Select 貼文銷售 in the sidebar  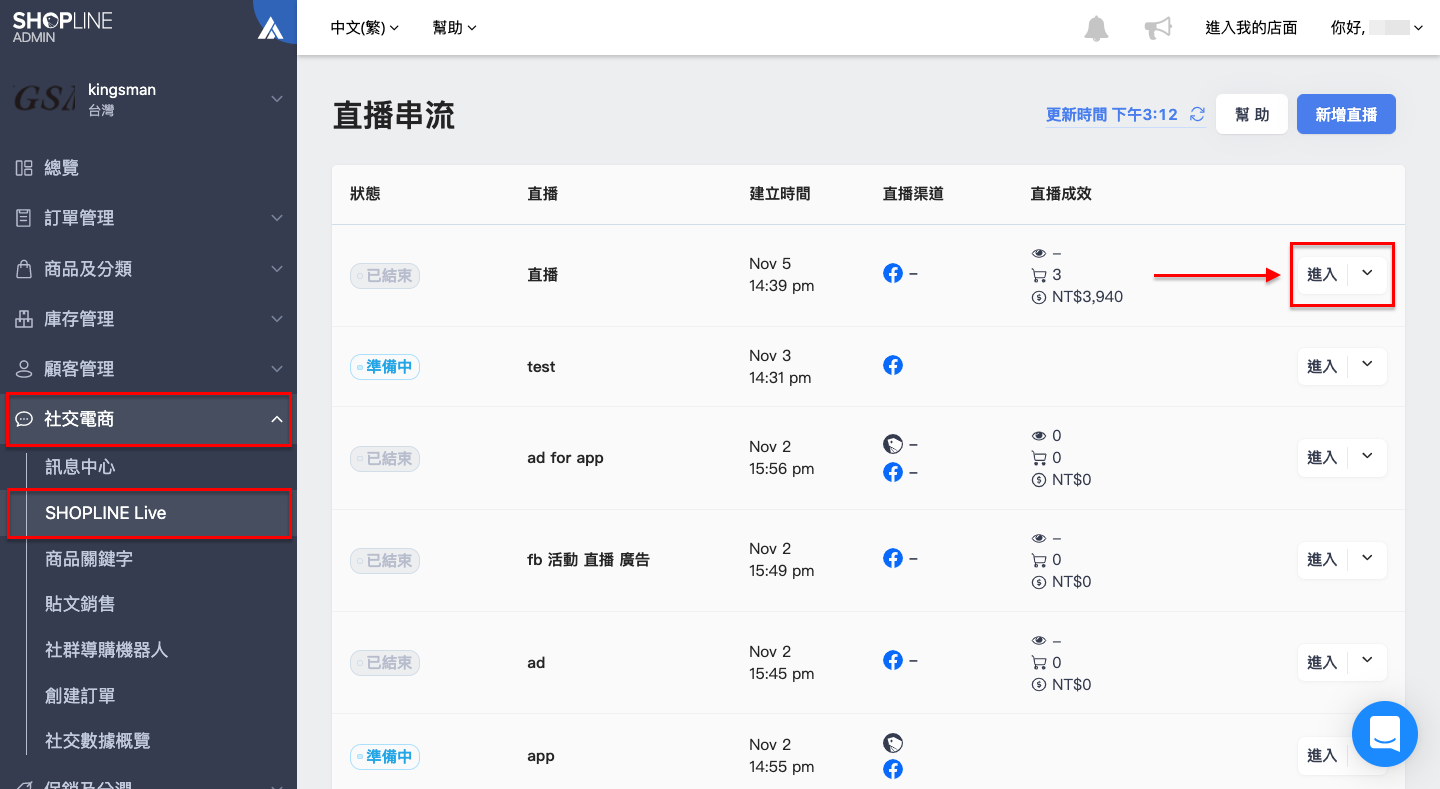pyautogui.click(x=80, y=604)
